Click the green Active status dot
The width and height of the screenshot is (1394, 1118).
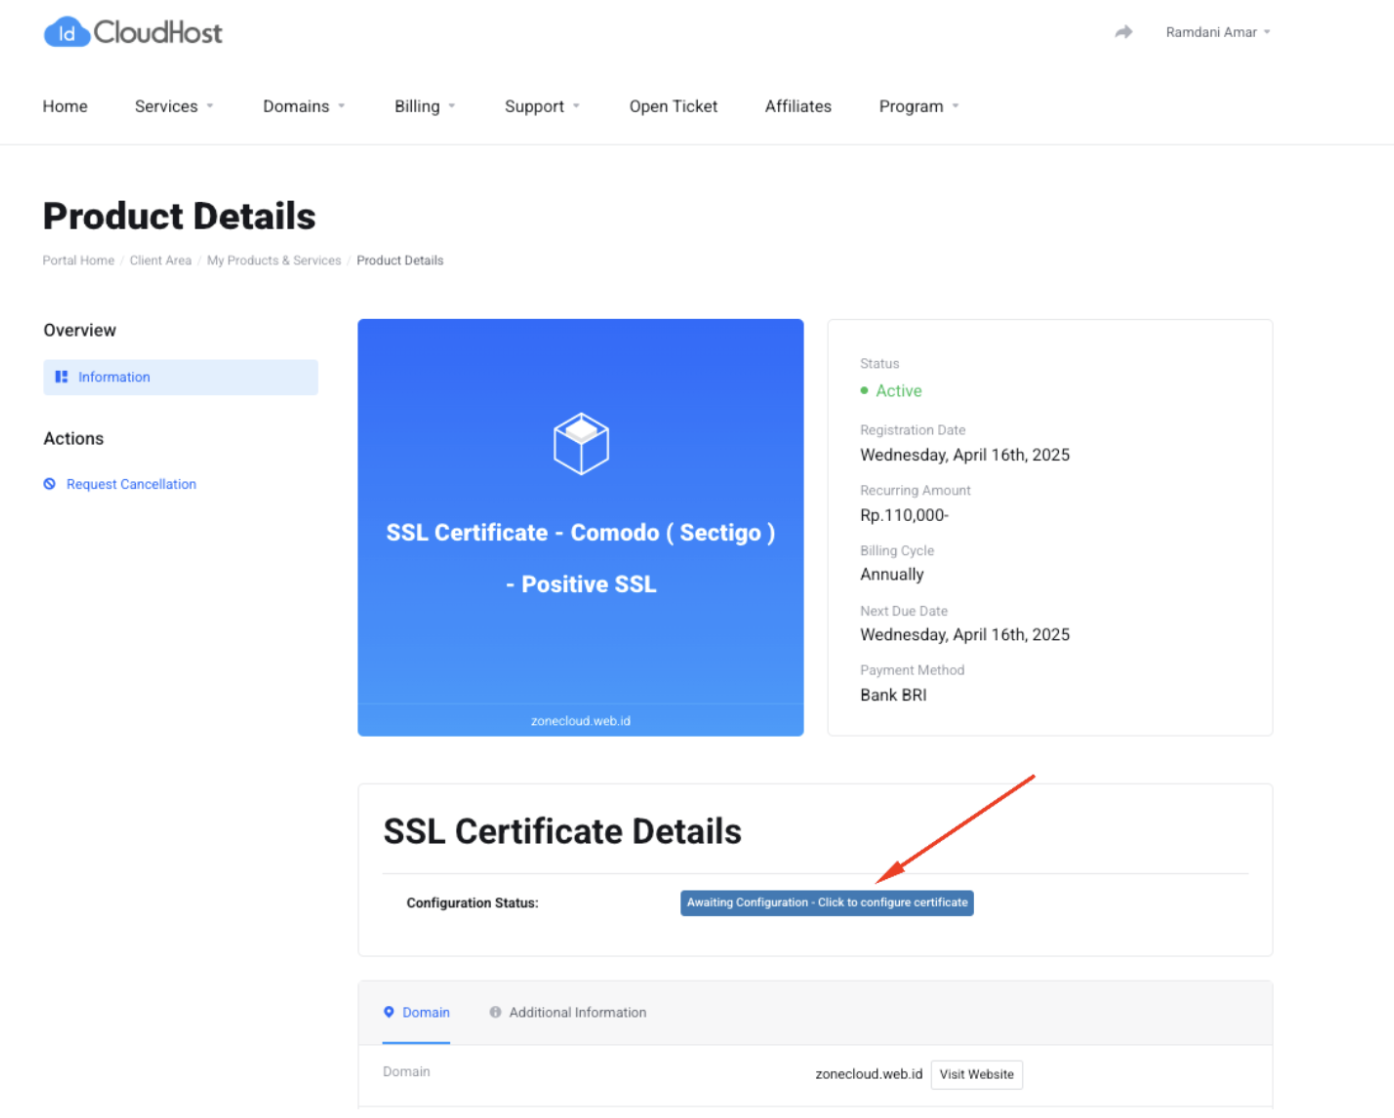[864, 391]
